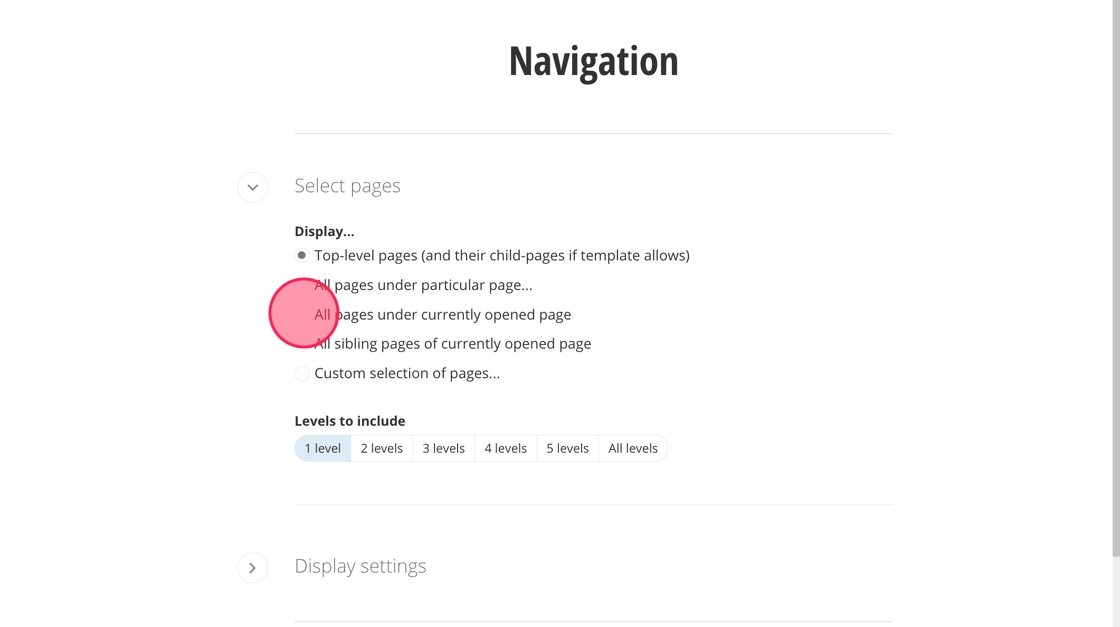
Task: Choose 2 levels in the levels selector
Action: [x=381, y=449]
